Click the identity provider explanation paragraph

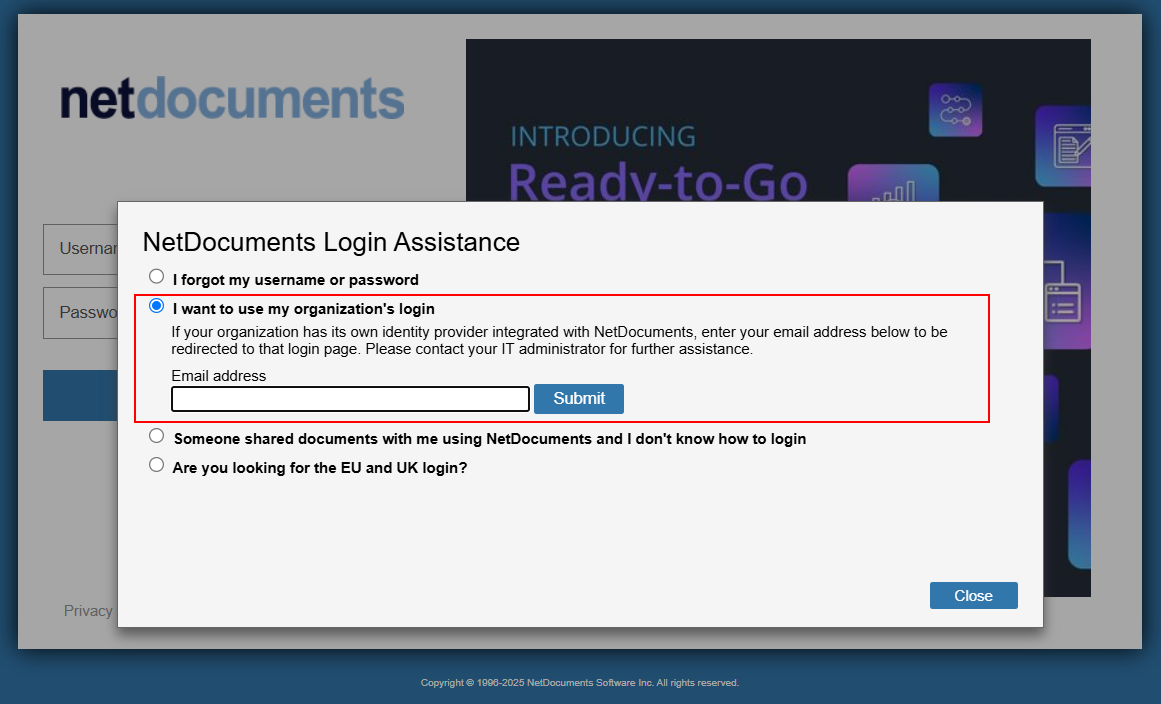[559, 341]
